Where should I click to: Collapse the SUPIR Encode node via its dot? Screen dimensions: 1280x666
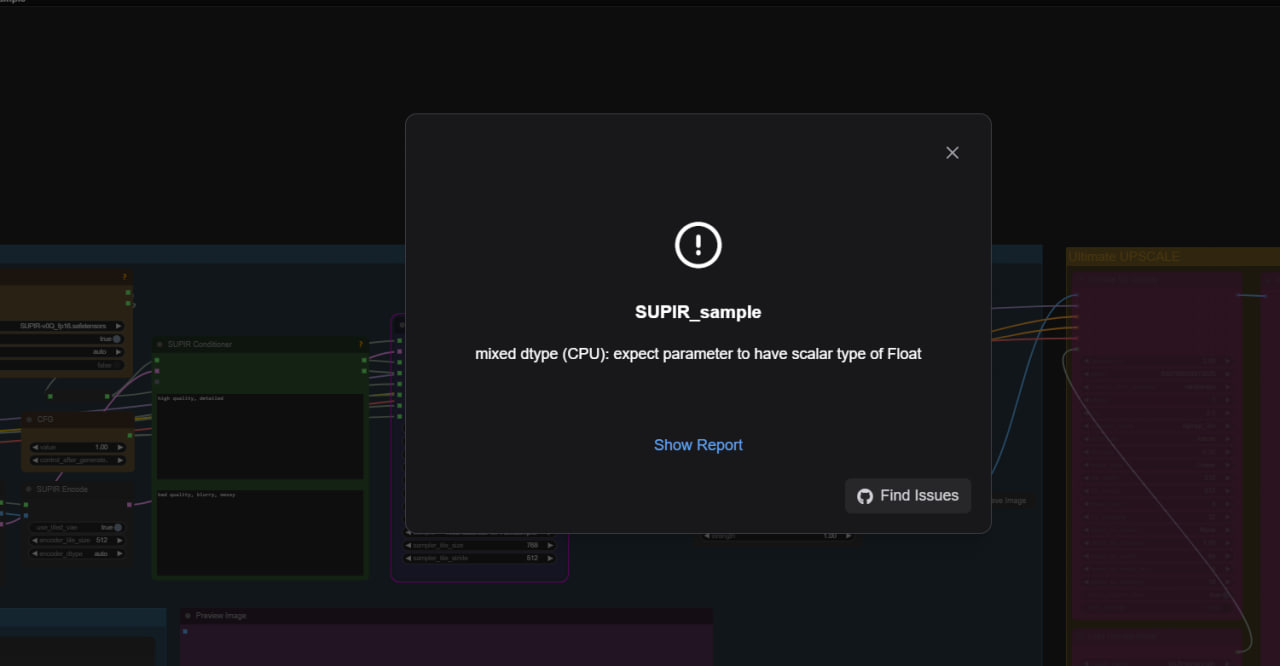tap(30, 489)
